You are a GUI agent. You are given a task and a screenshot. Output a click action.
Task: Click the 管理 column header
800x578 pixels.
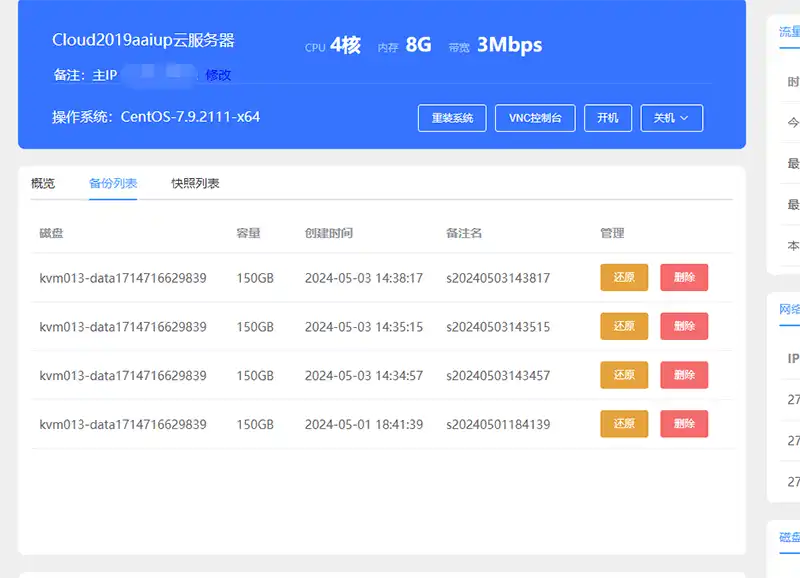tap(612, 233)
